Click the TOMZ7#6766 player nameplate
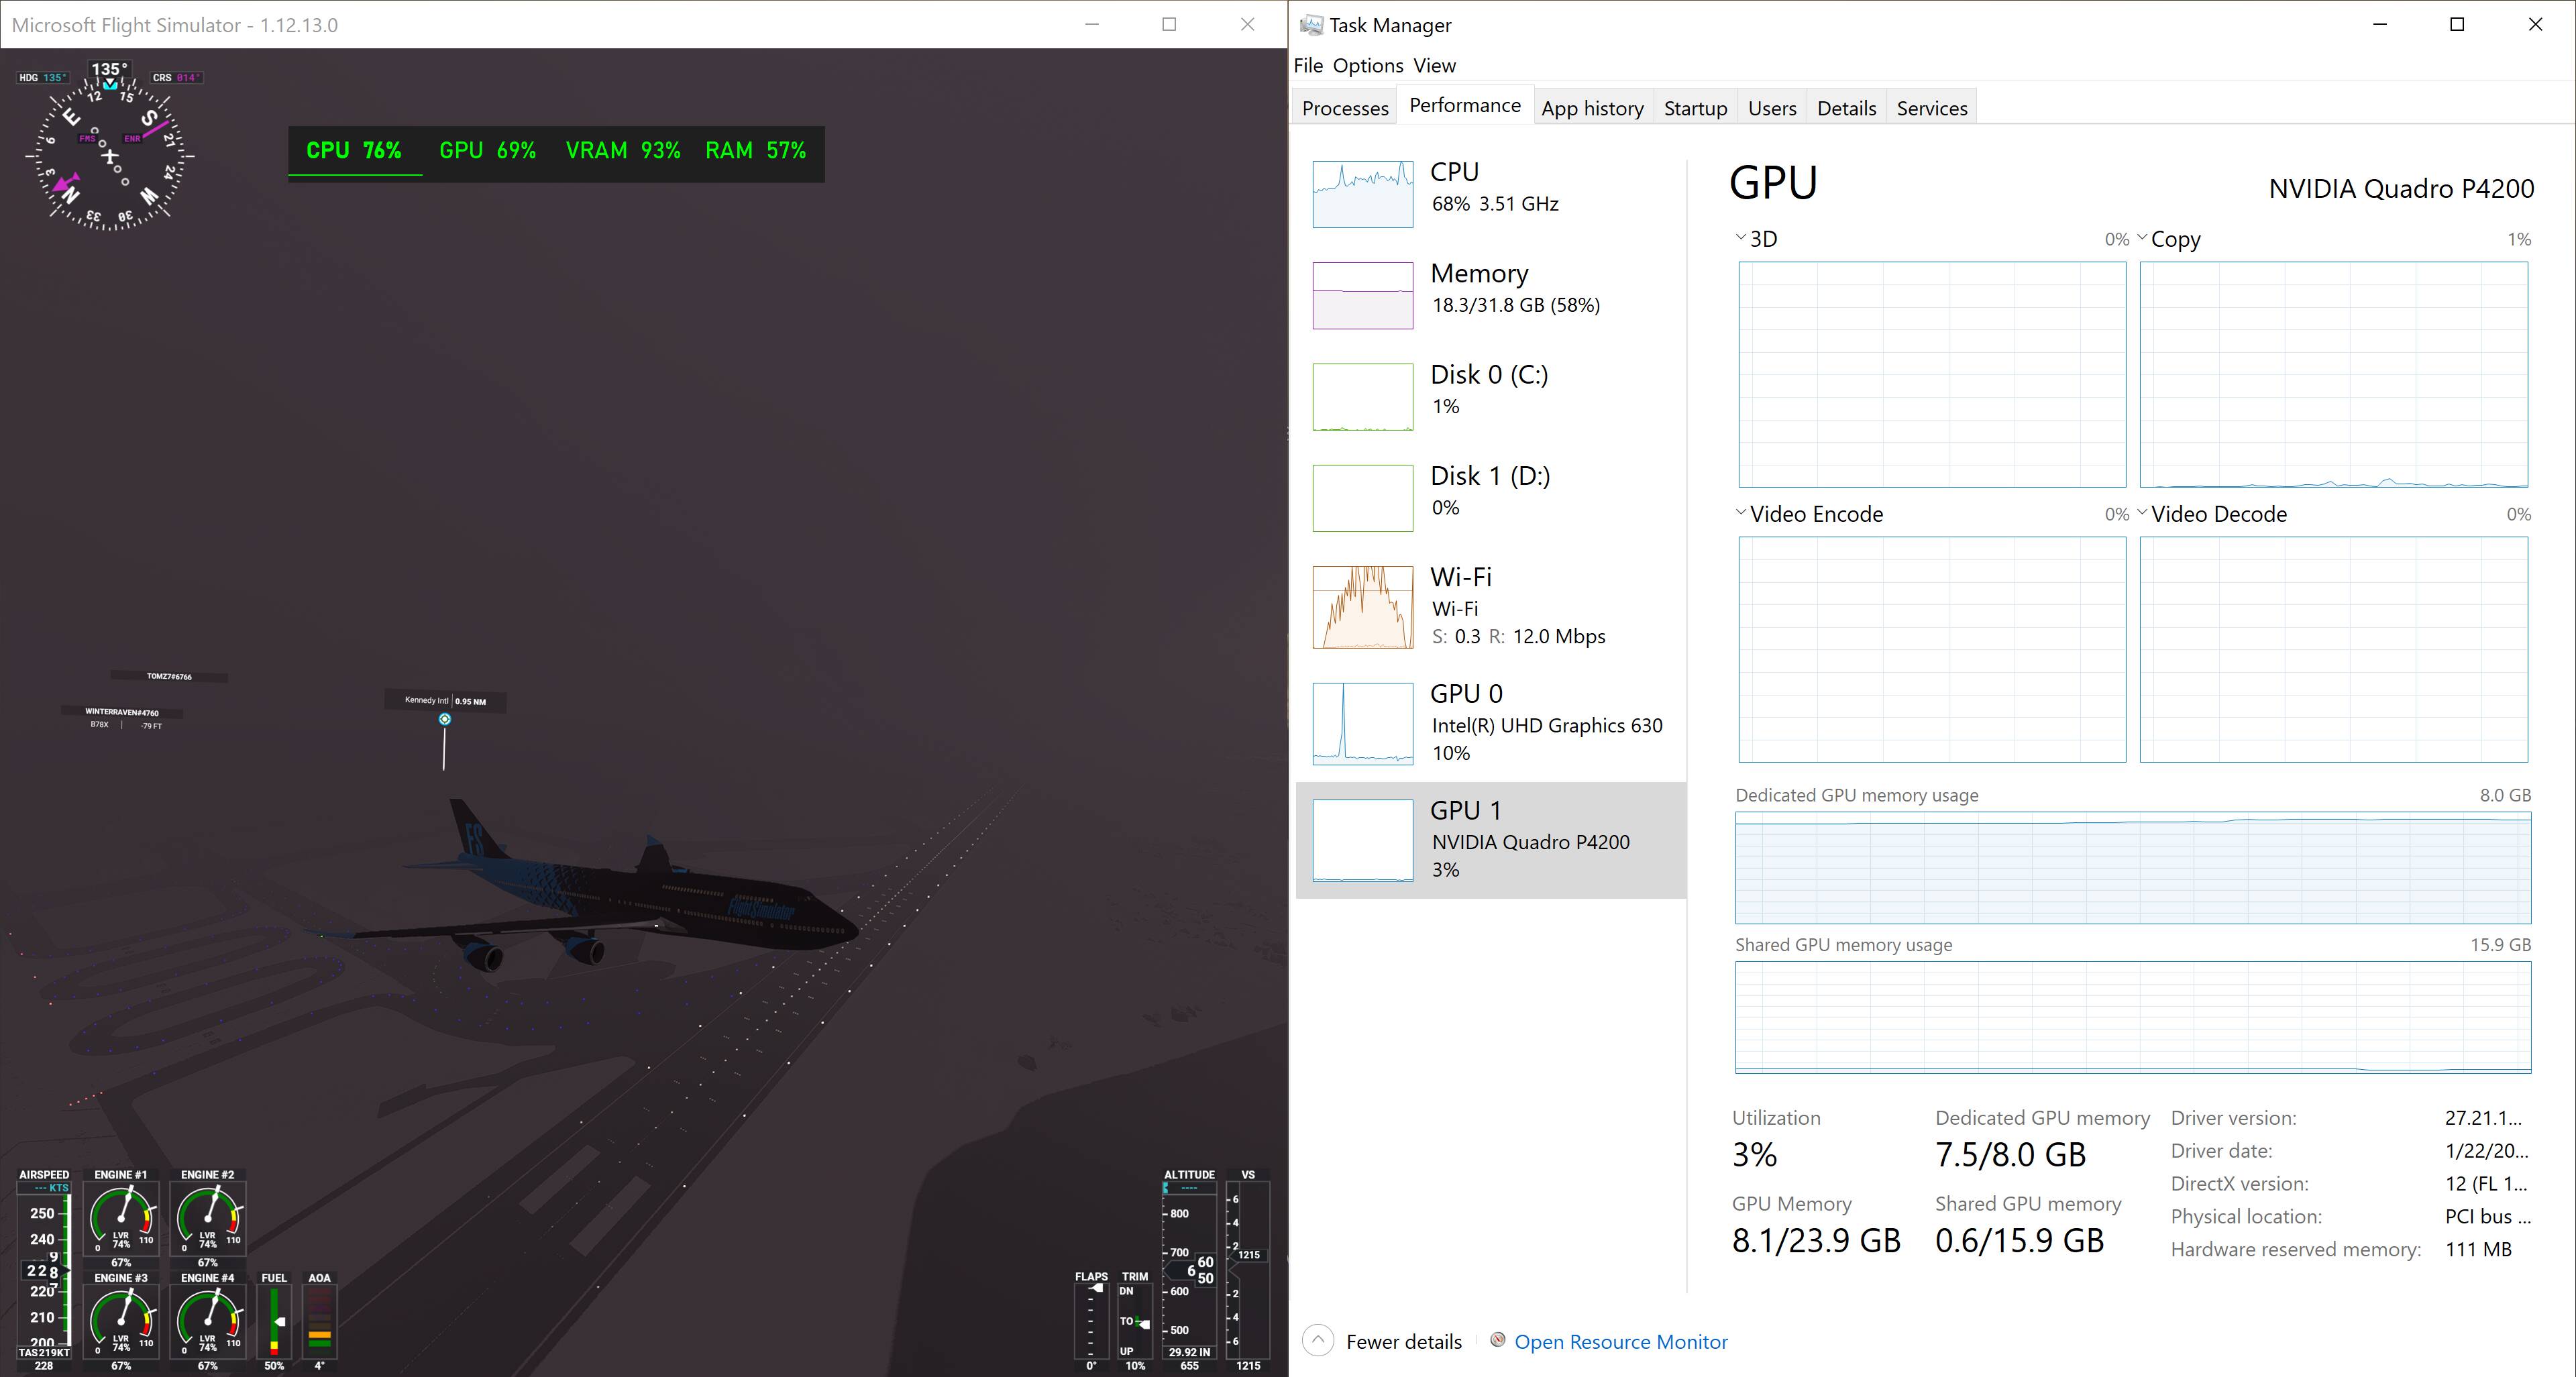This screenshot has width=2576, height=1377. point(169,677)
